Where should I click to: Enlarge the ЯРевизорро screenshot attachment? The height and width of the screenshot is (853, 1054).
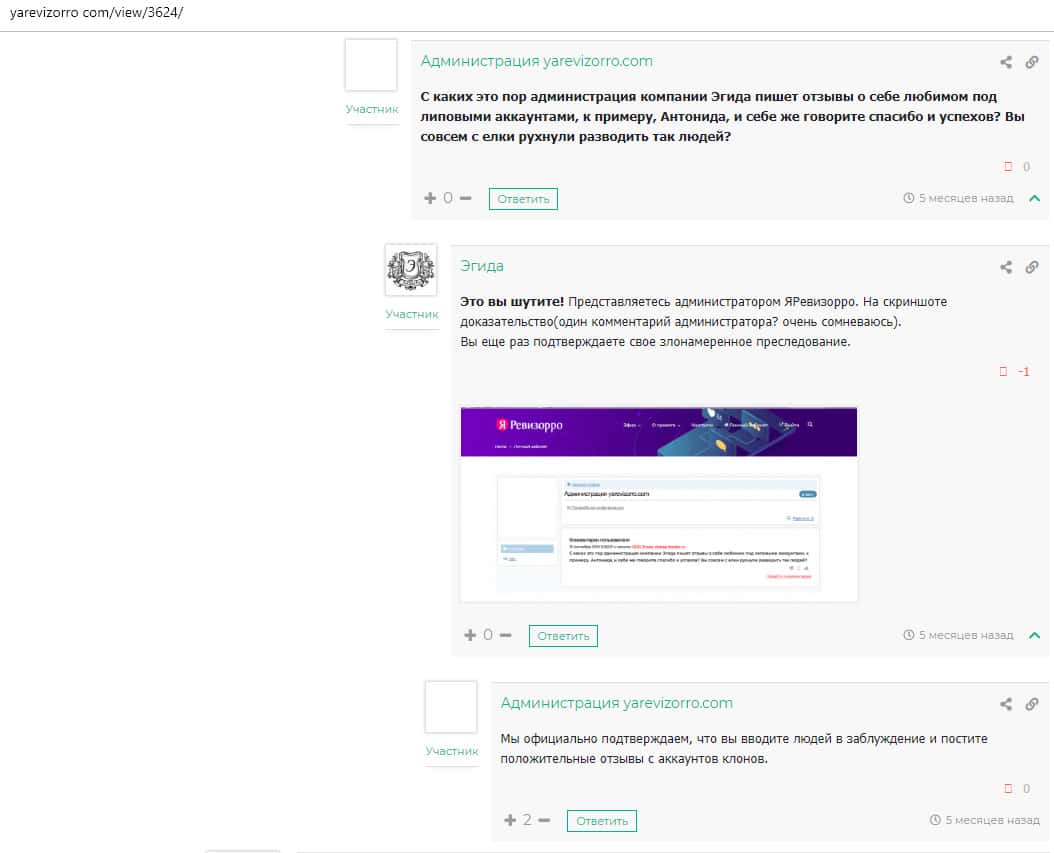pyautogui.click(x=659, y=504)
